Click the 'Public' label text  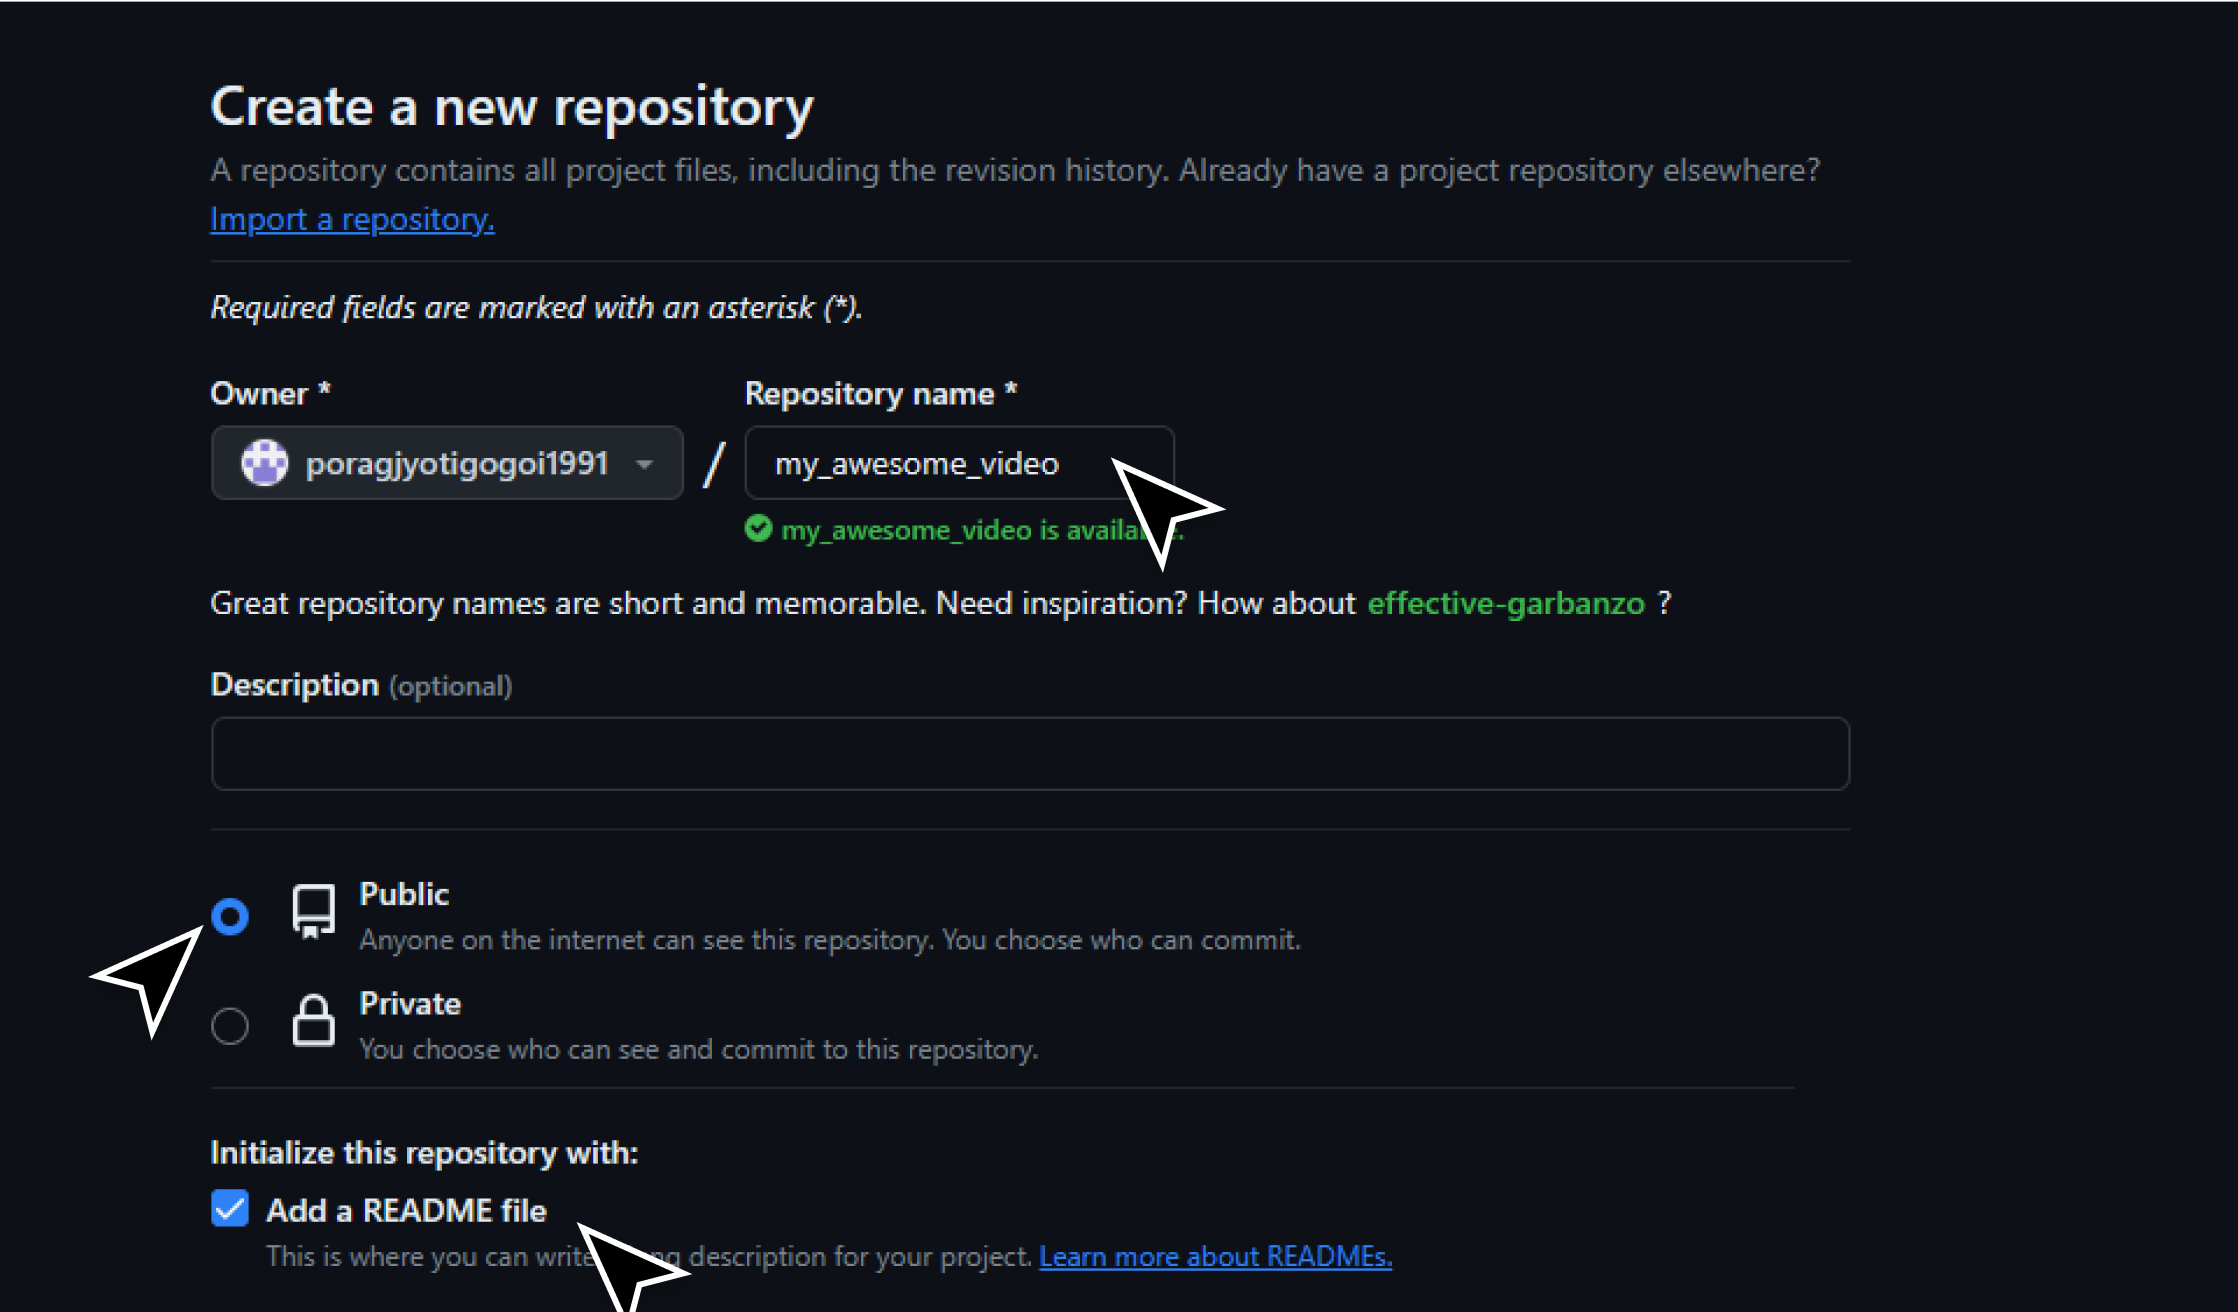(x=404, y=894)
